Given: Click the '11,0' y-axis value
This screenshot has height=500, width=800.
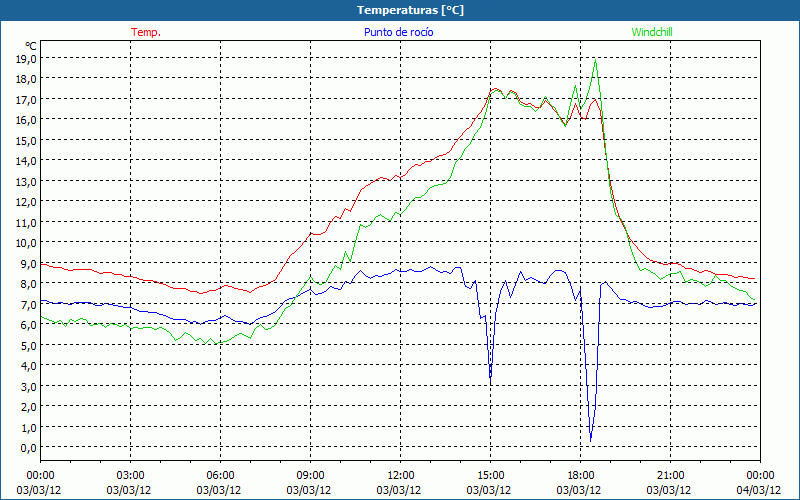Looking at the screenshot, I should (26, 222).
